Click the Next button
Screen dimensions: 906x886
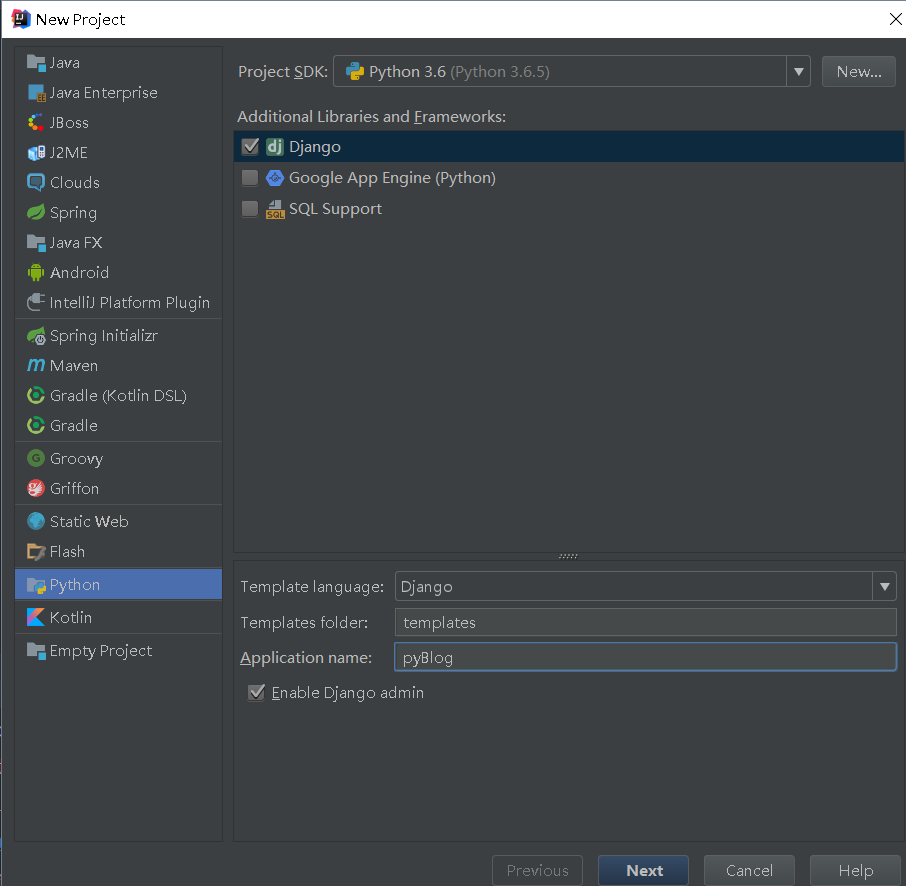pos(644,870)
